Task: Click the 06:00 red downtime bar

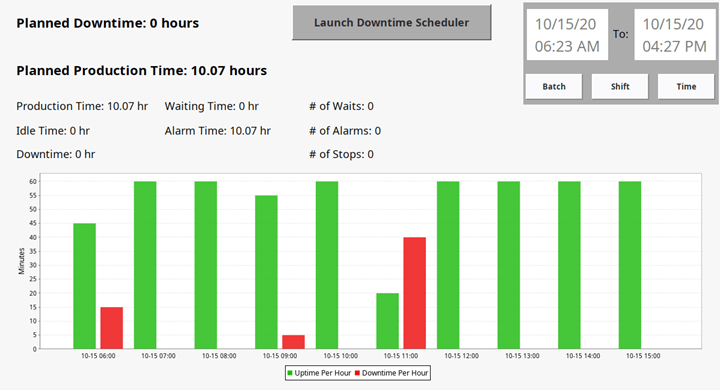Action: [x=112, y=328]
